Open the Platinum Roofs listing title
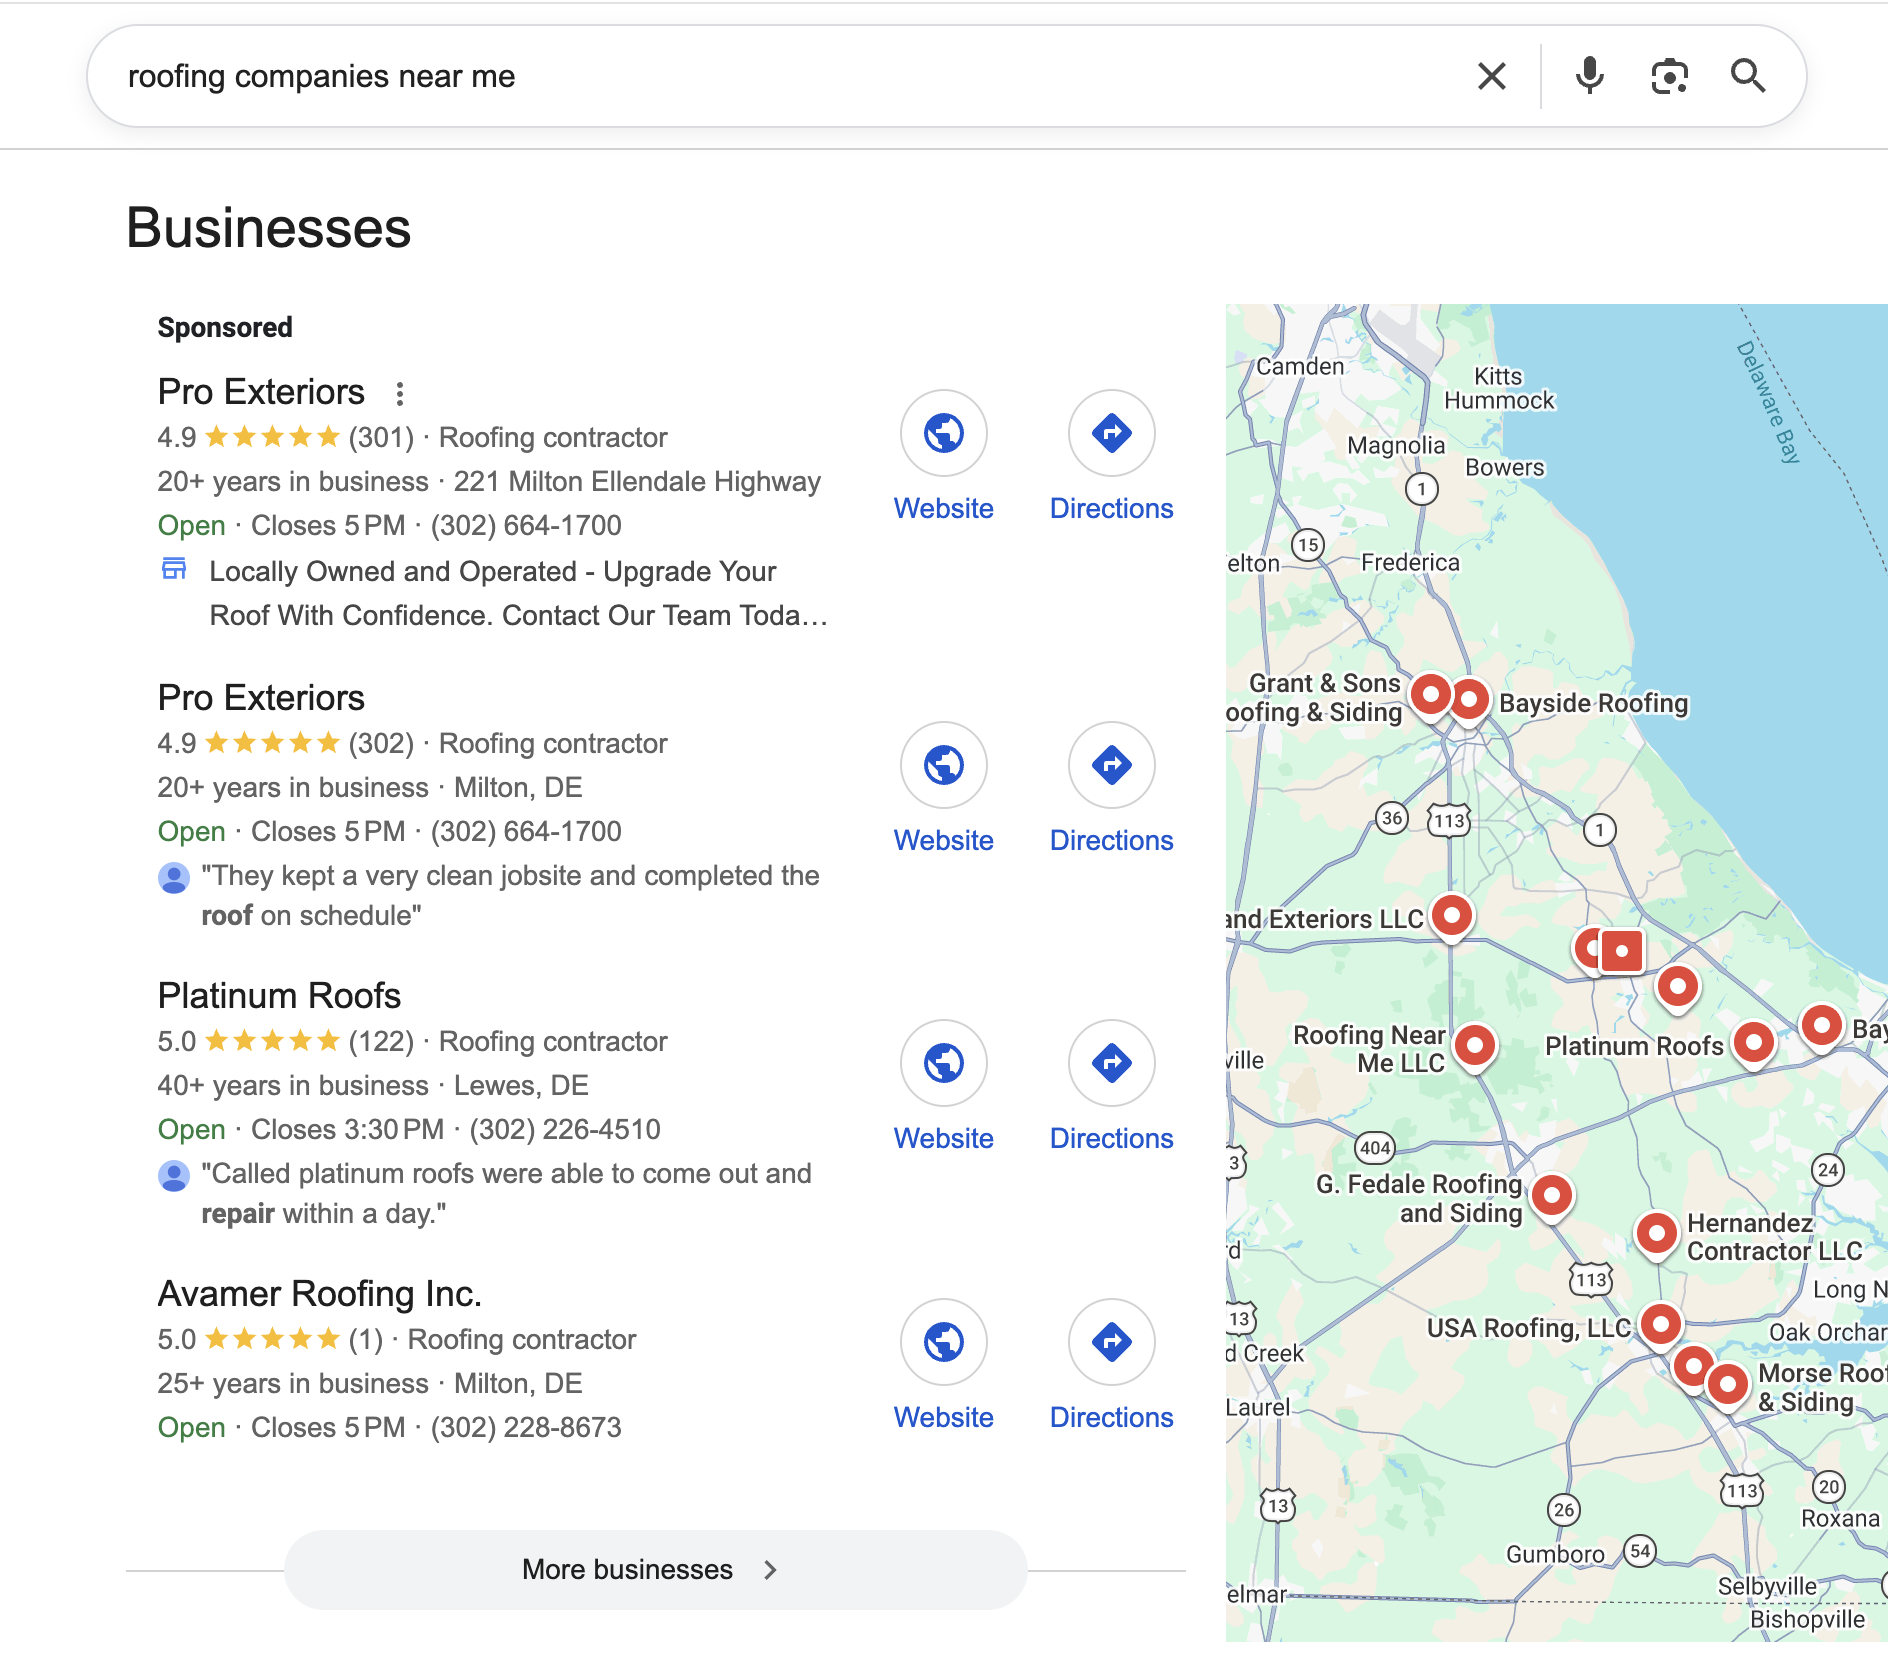Viewport: 1888px width, 1680px height. tap(279, 996)
